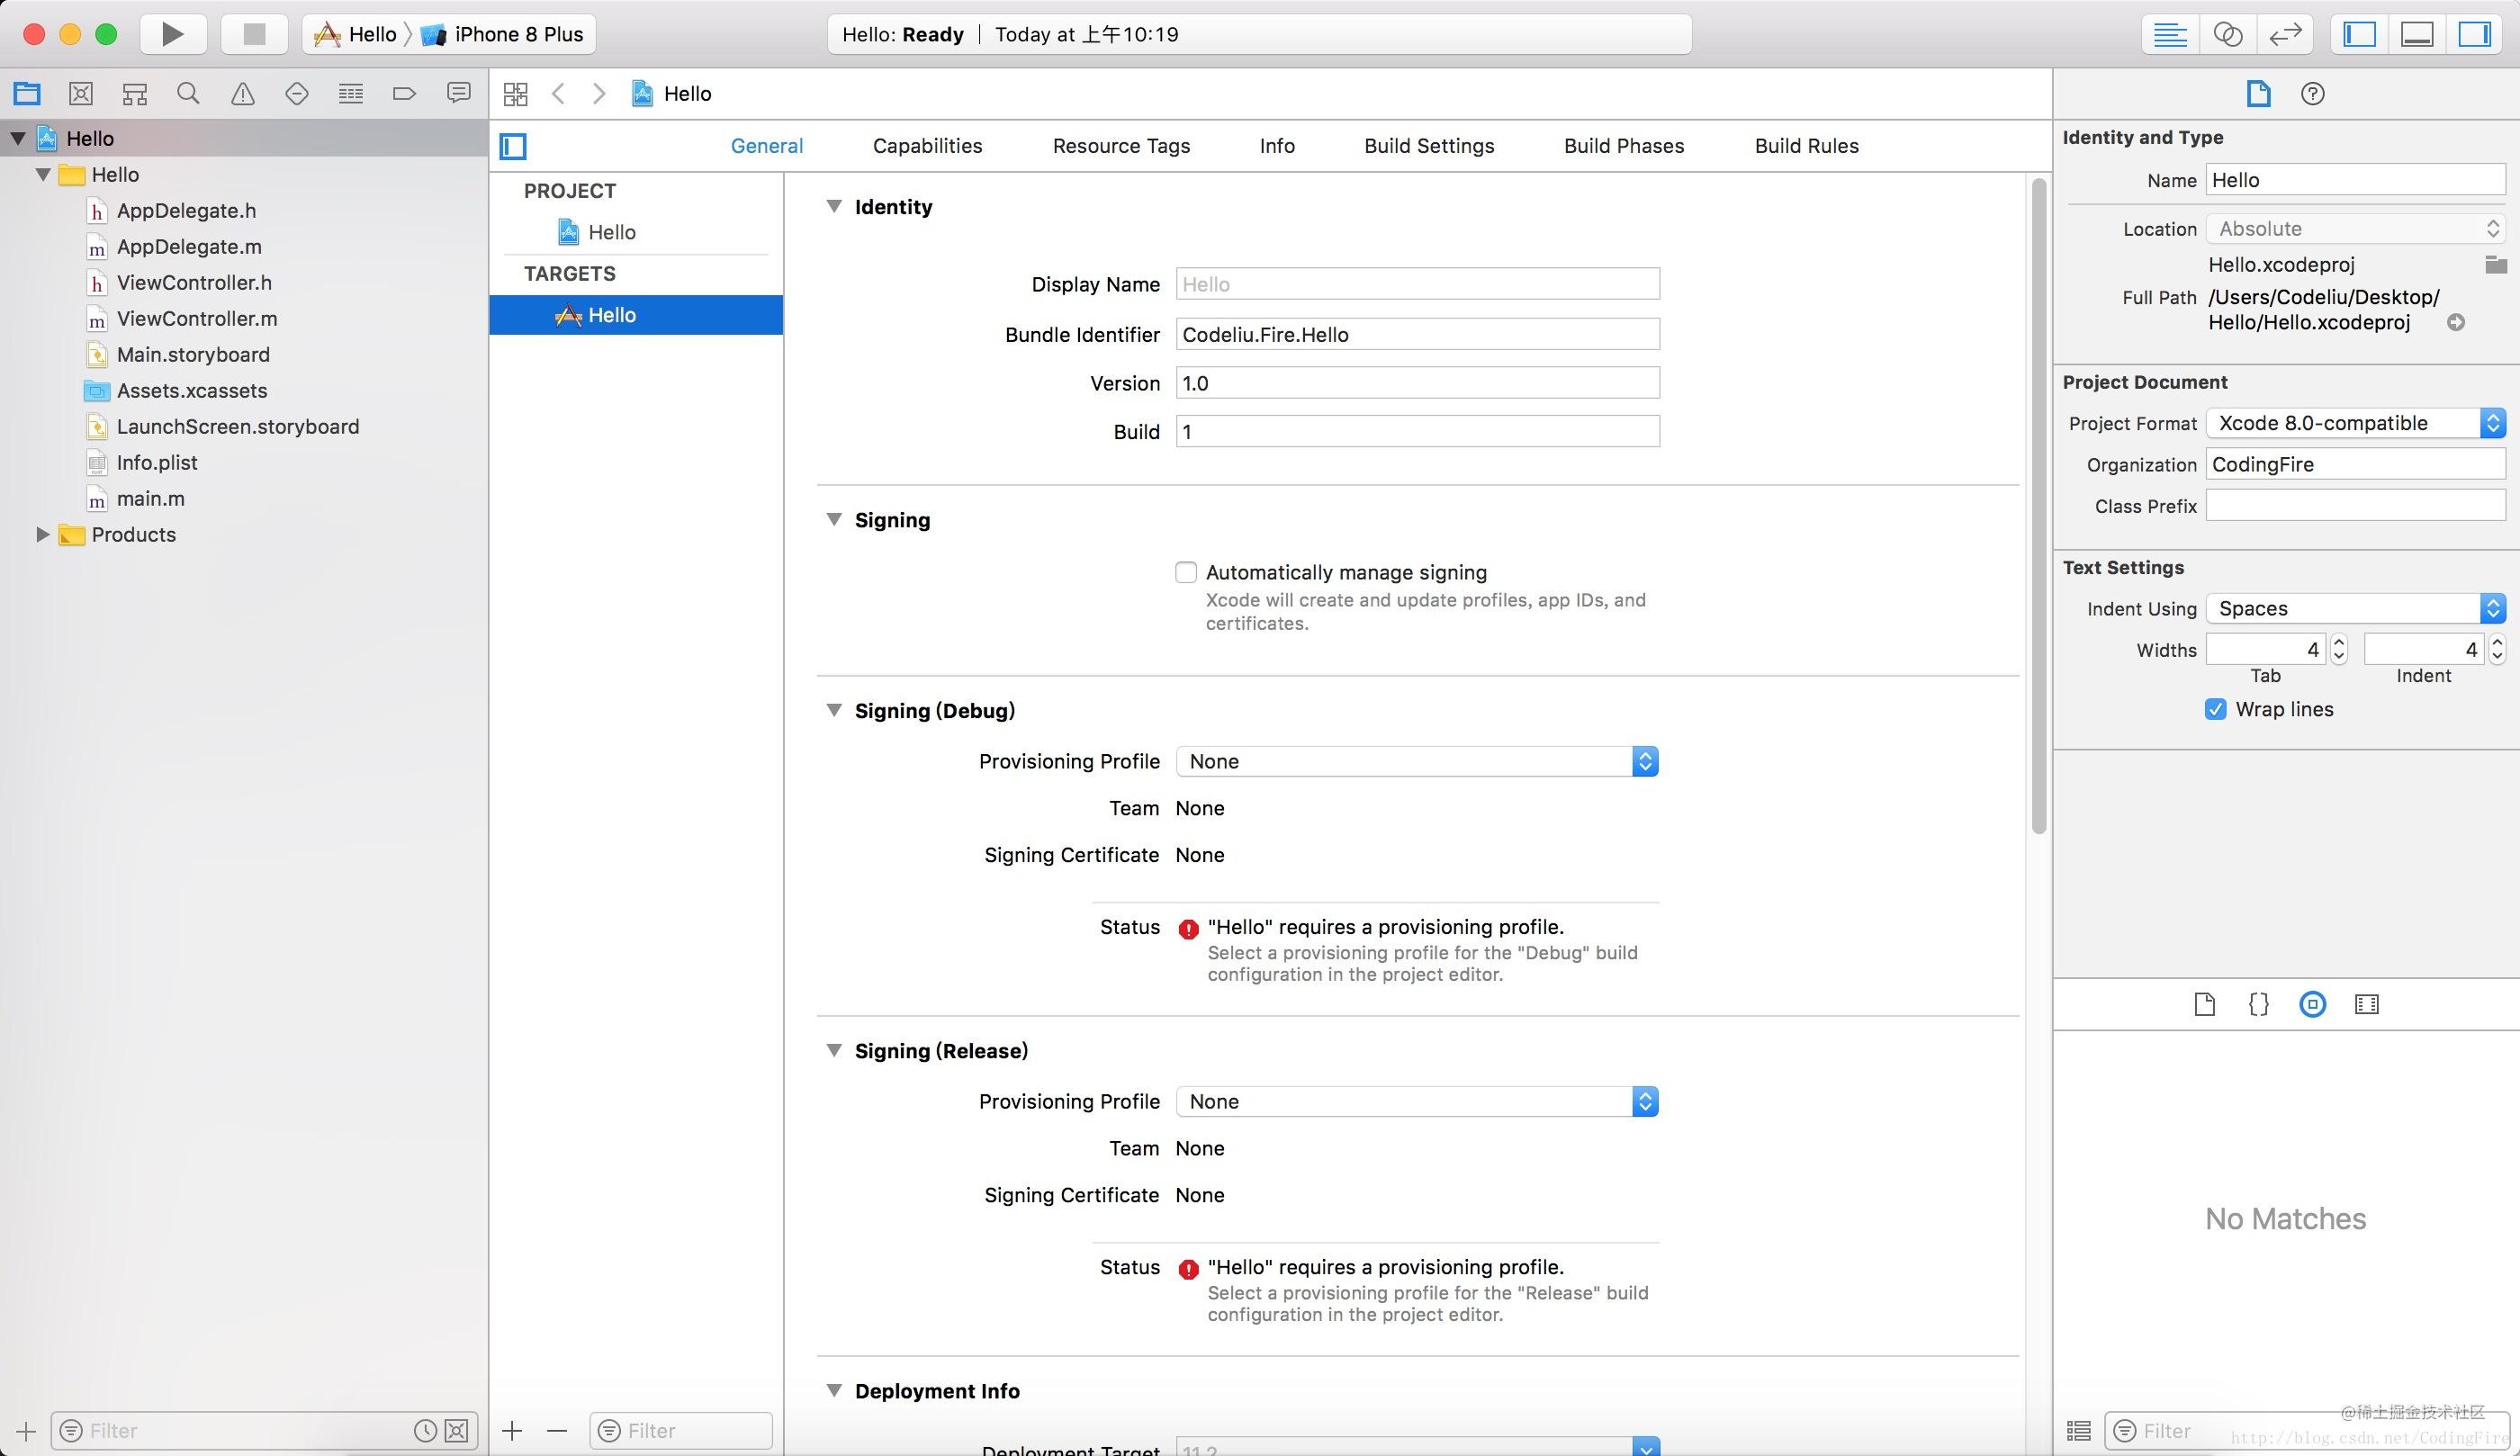Open the Media library
Image resolution: width=2520 pixels, height=1456 pixels.
pyautogui.click(x=2367, y=1004)
